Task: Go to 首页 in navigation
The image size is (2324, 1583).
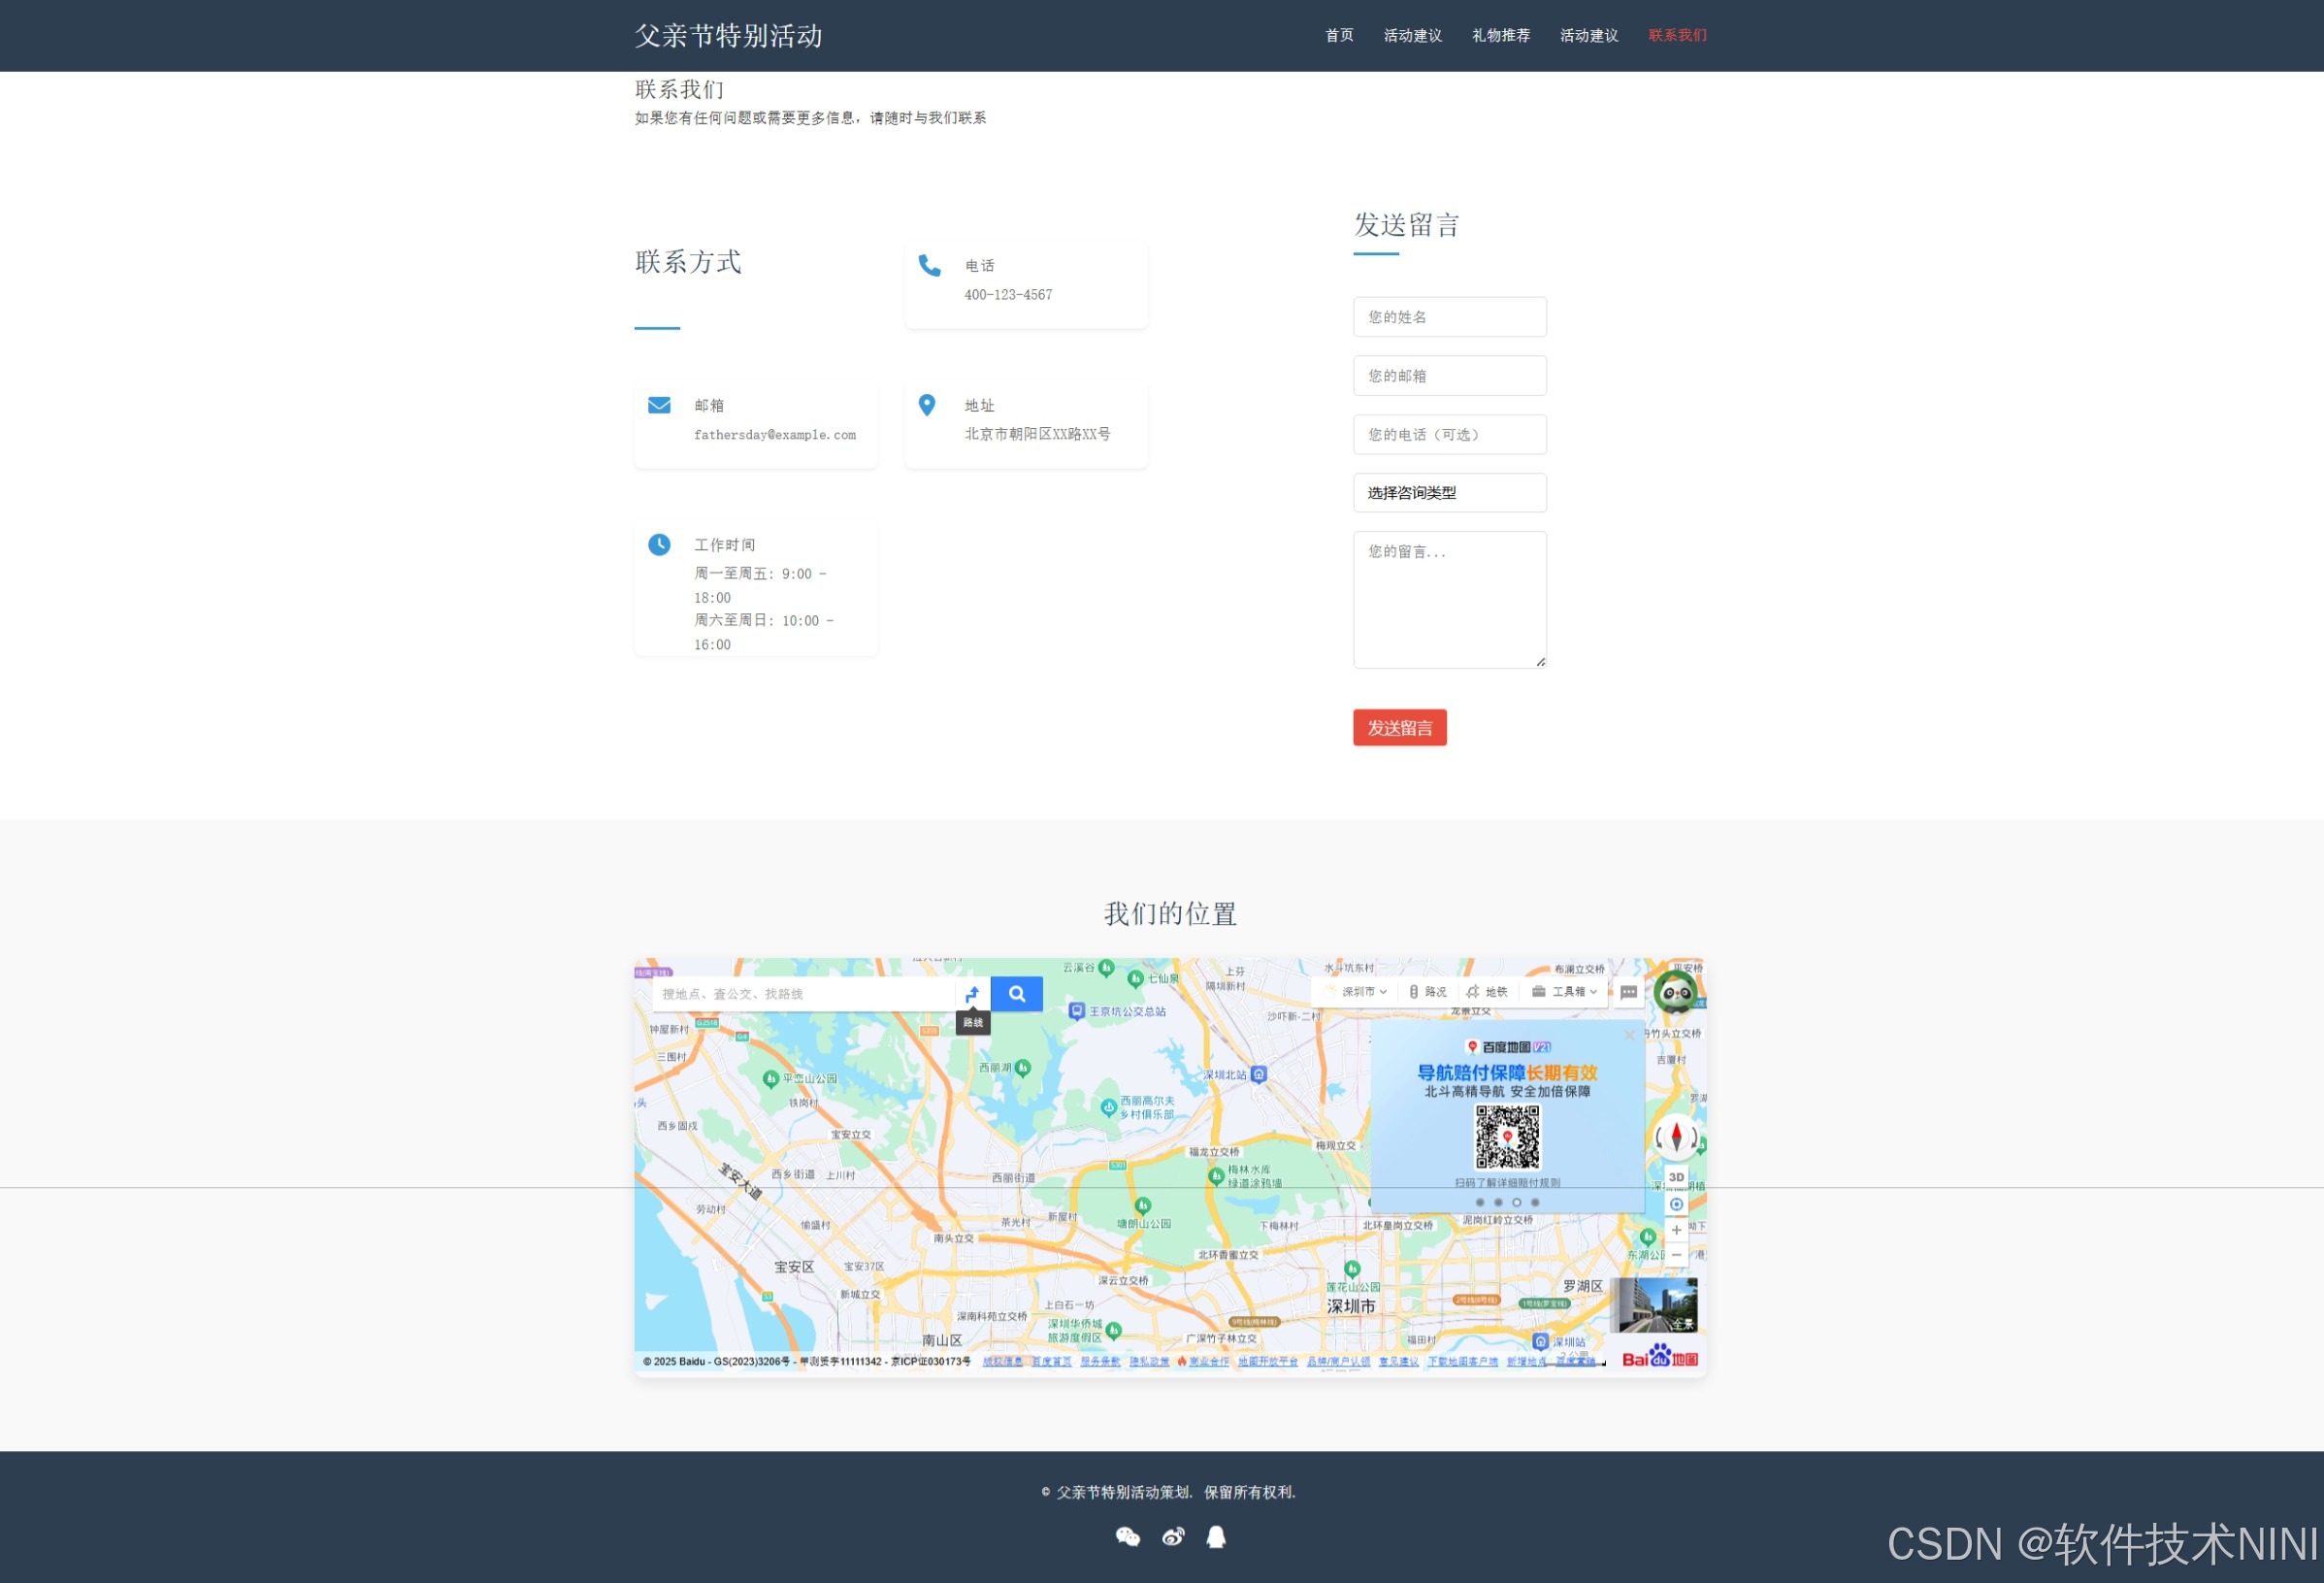Action: [x=1339, y=36]
